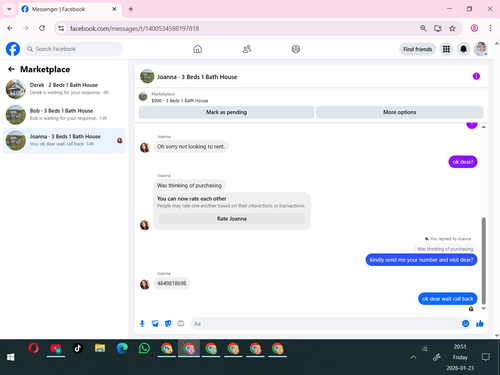Screen dimensions: 500x375
Task: Click the browser zoom magnifier icon
Action: [423, 28]
